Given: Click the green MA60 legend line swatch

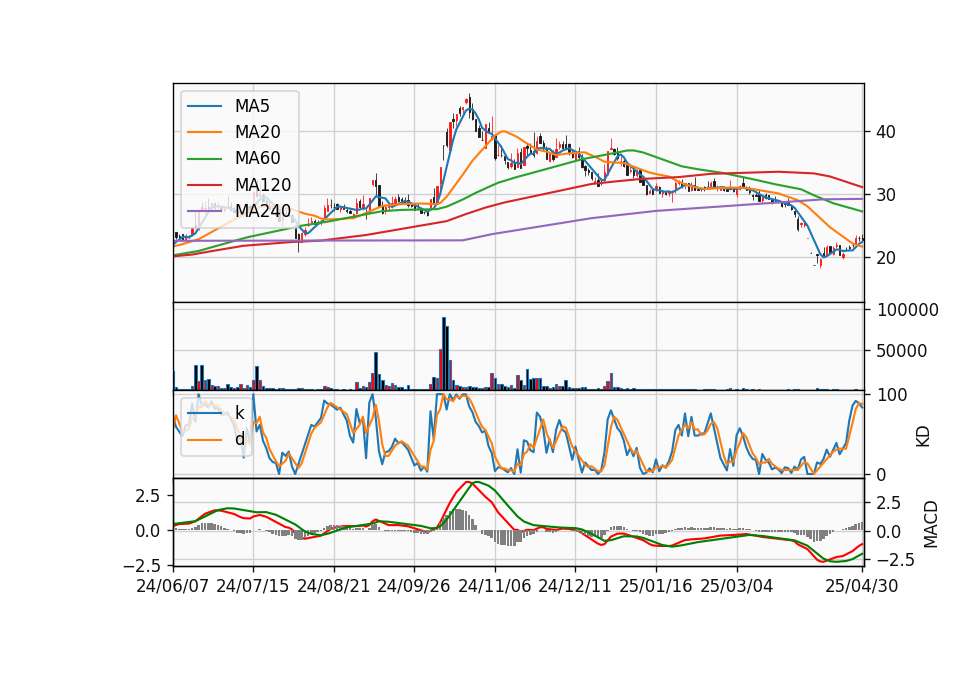Looking at the screenshot, I should click(x=204, y=159).
